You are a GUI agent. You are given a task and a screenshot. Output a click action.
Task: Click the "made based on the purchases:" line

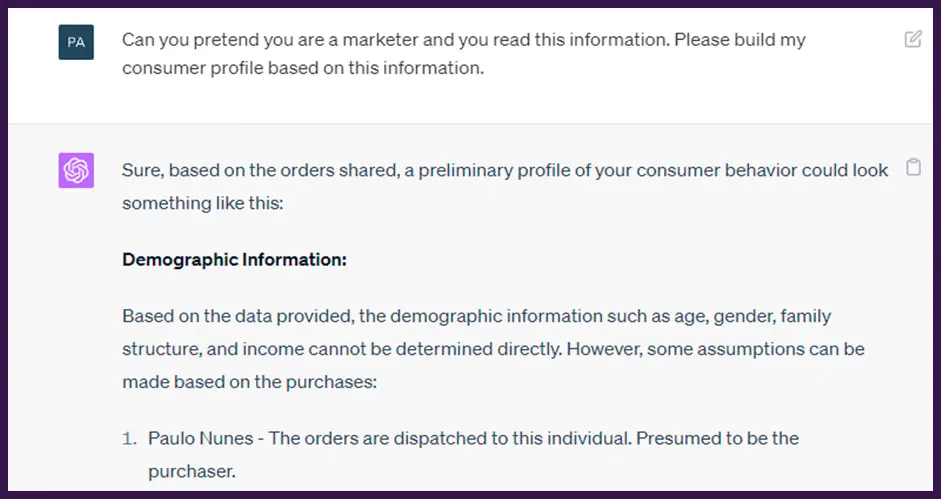pos(248,382)
